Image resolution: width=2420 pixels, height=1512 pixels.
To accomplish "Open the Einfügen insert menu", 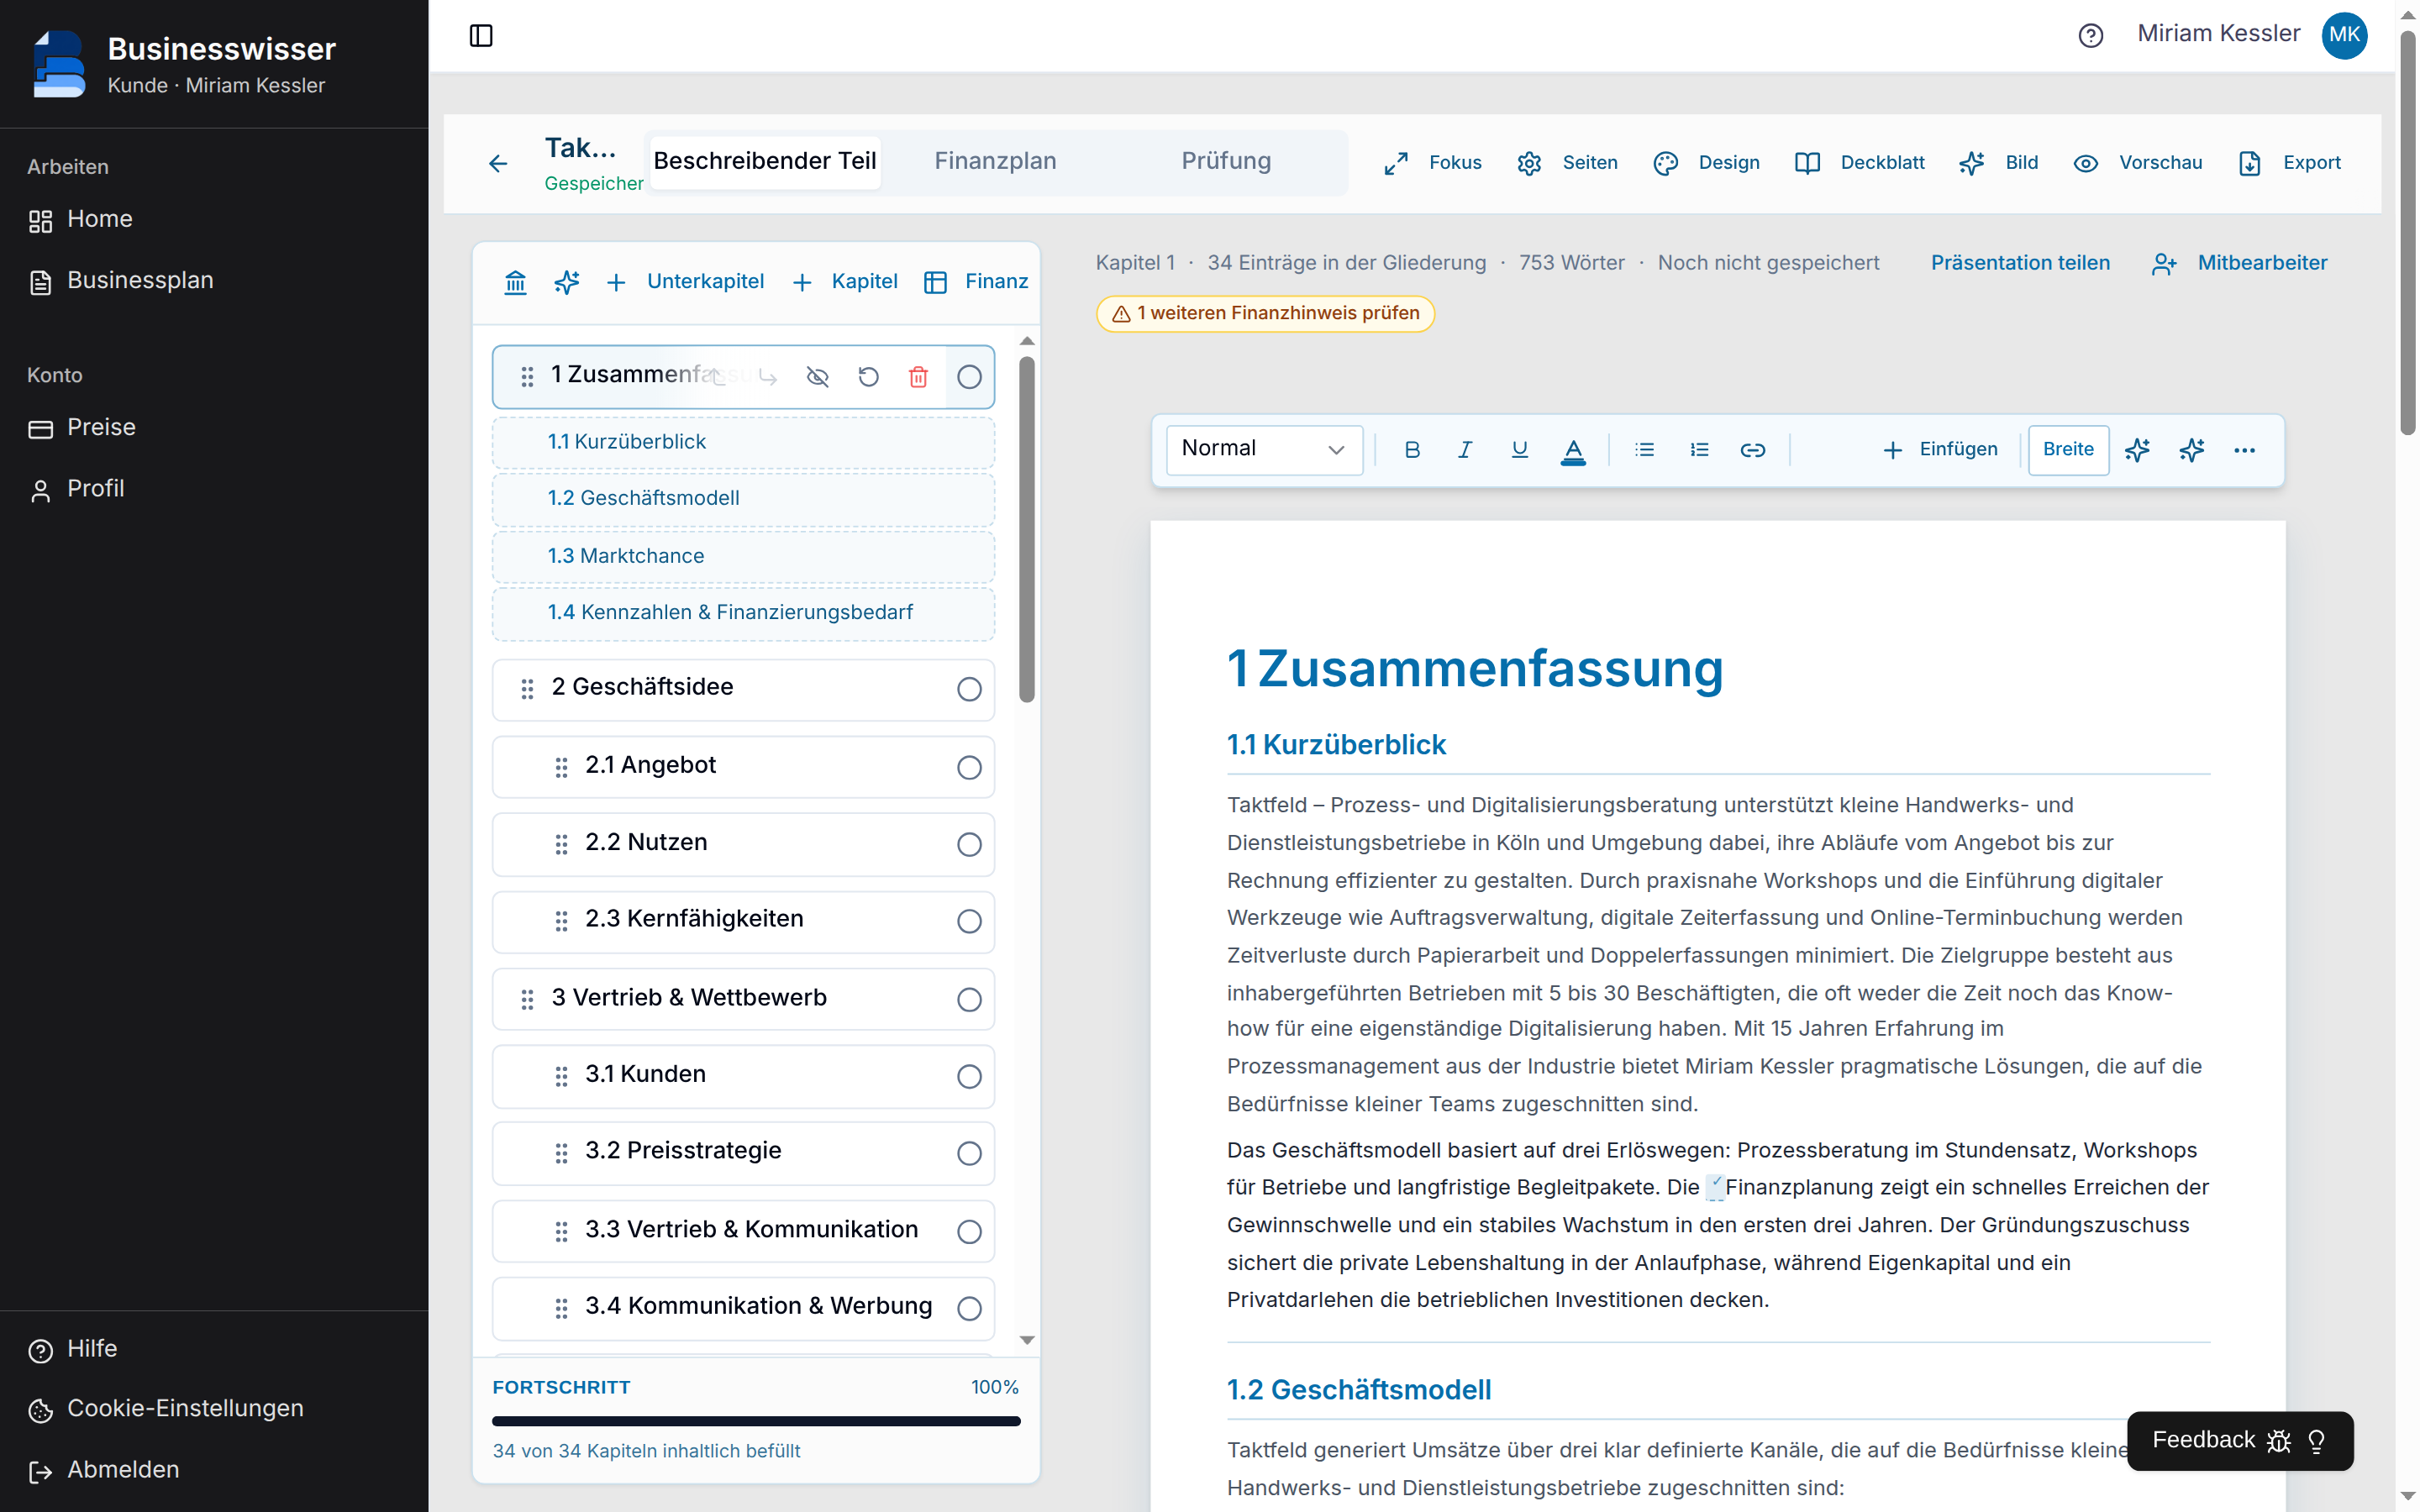I will pyautogui.click(x=1939, y=450).
